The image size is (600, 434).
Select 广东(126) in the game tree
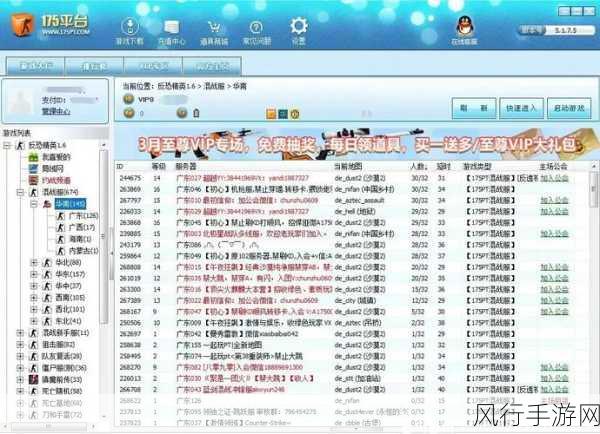[x=83, y=216]
